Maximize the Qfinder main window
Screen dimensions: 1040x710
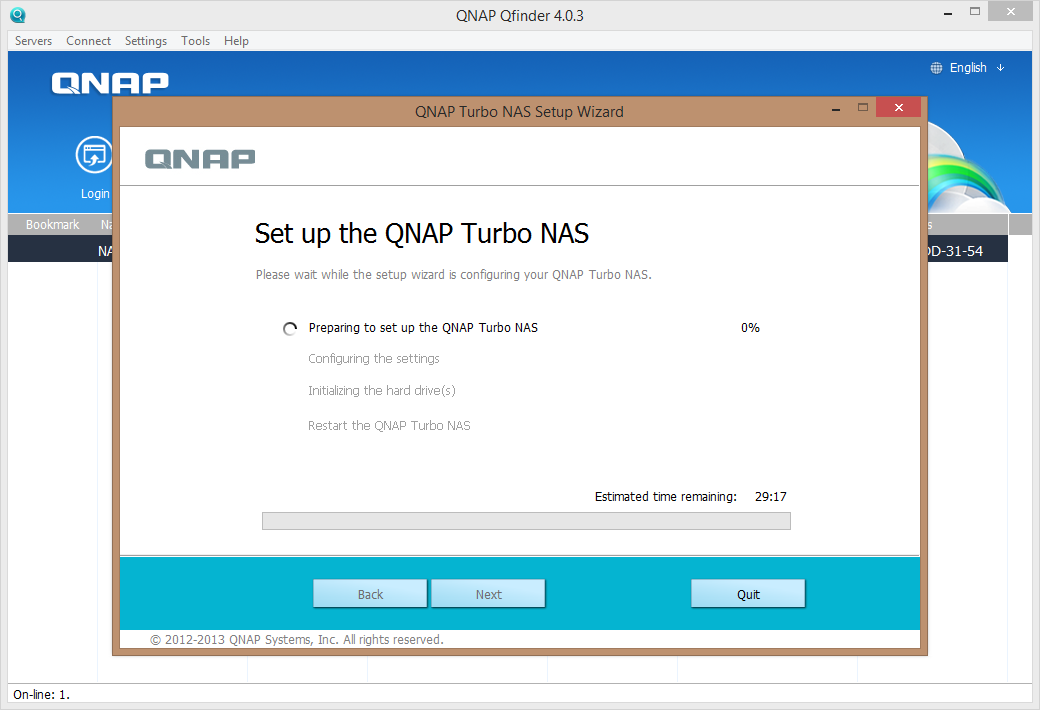tap(975, 11)
